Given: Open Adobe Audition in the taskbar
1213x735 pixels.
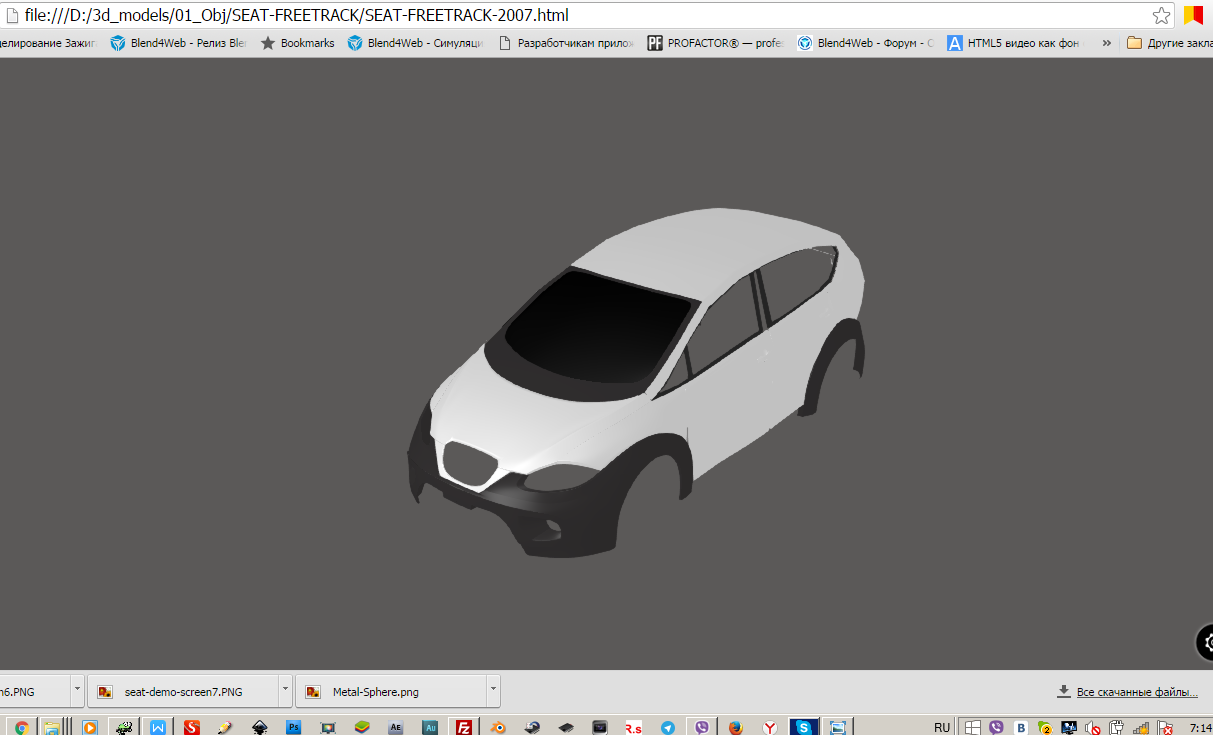Looking at the screenshot, I should [430, 727].
